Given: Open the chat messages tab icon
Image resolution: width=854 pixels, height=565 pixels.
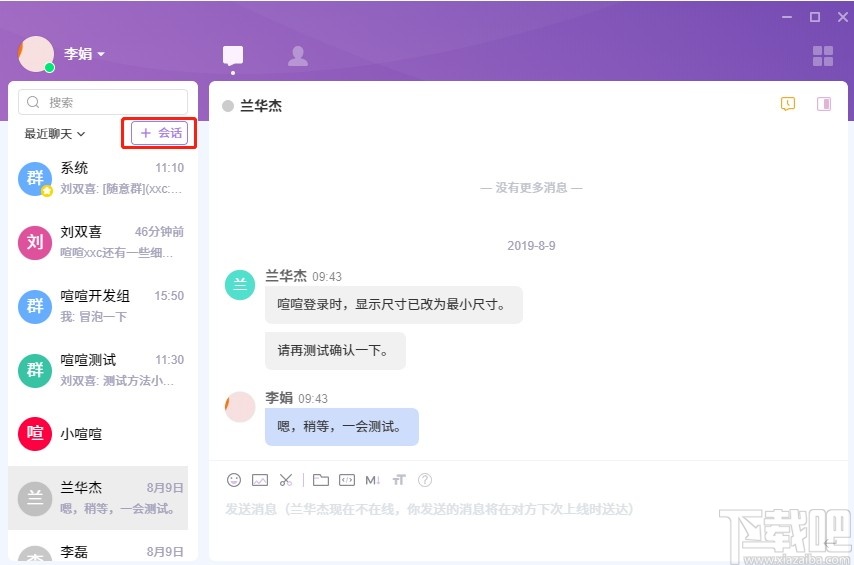Looking at the screenshot, I should pos(233,56).
